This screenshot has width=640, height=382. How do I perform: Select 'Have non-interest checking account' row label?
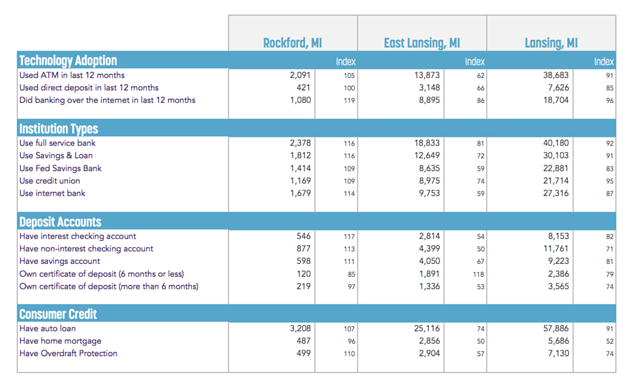point(86,249)
